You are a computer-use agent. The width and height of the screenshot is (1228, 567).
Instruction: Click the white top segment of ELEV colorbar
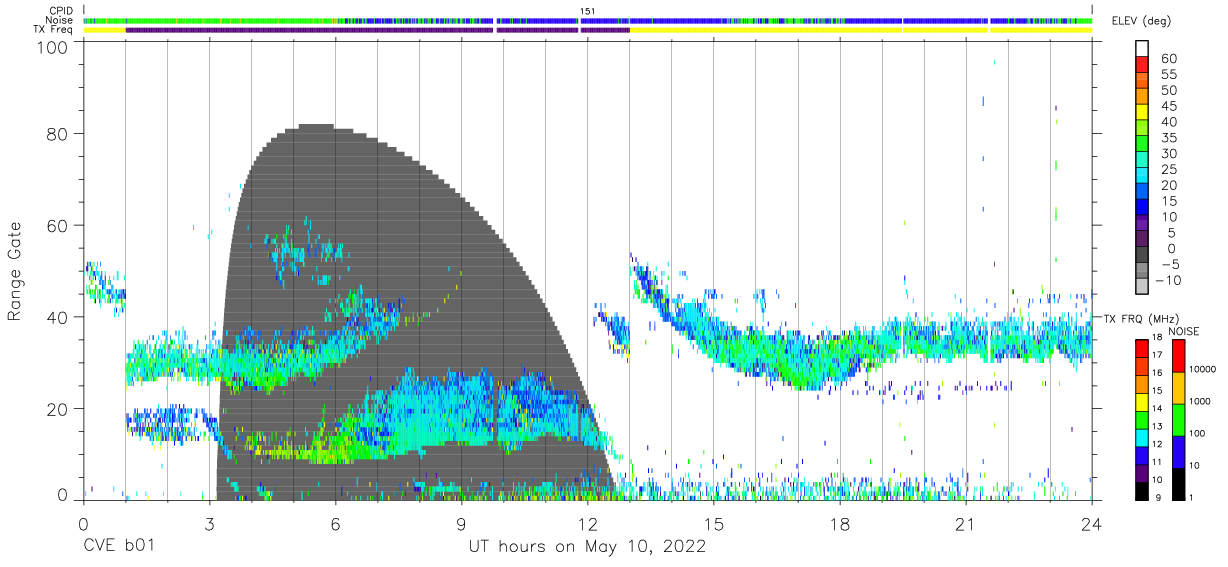[x=1142, y=49]
